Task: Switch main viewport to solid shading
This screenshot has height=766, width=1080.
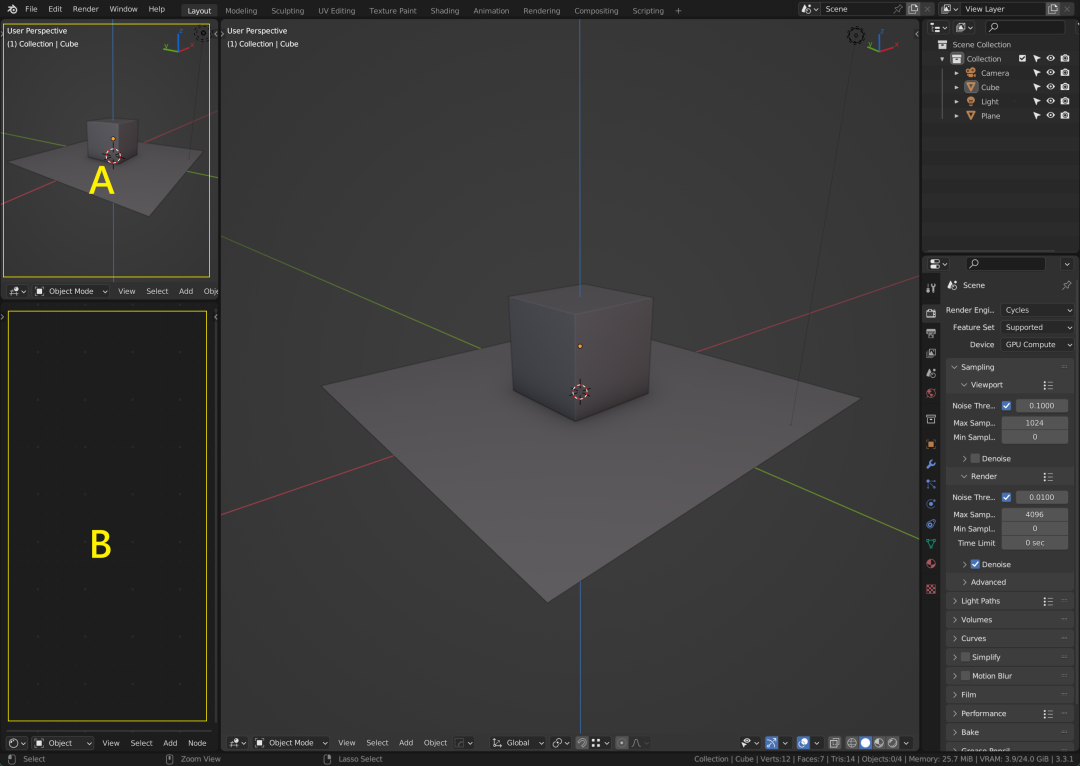Action: [866, 743]
